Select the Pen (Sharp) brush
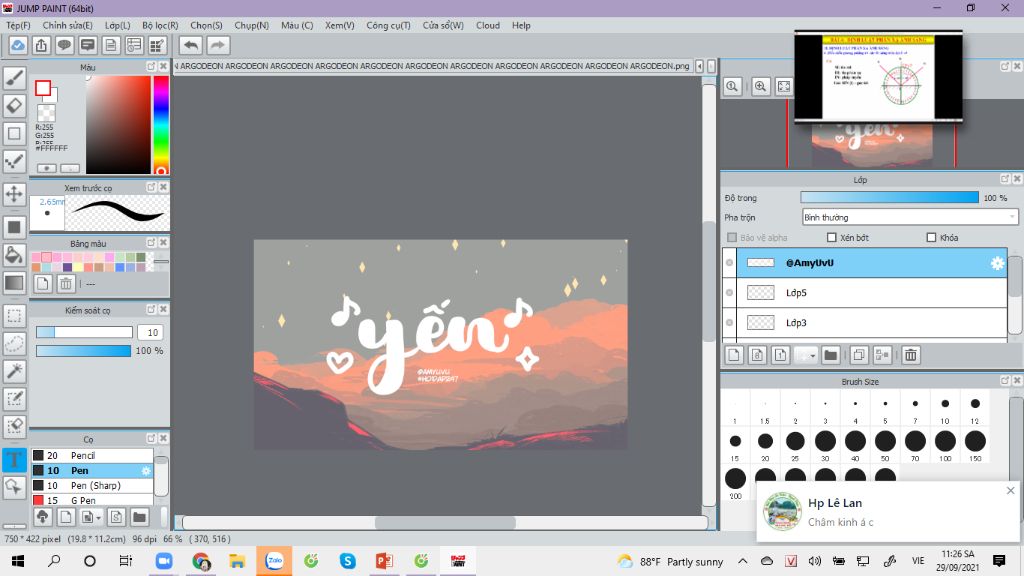Viewport: 1024px width, 576px height. pyautogui.click(x=92, y=485)
